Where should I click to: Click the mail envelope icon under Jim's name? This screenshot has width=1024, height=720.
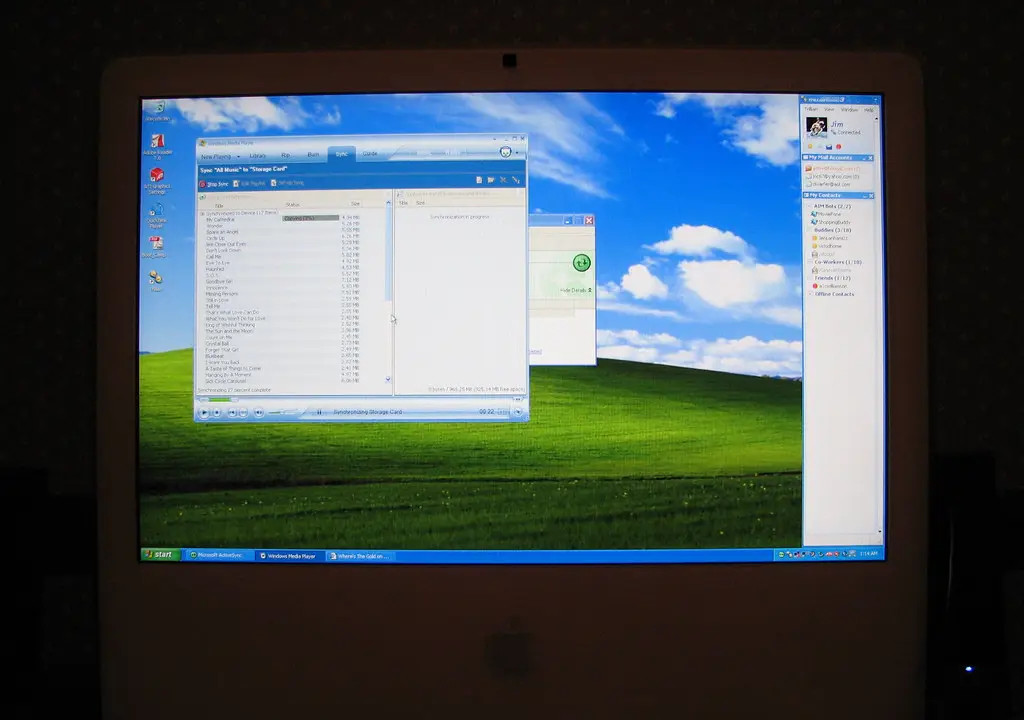[x=829, y=147]
